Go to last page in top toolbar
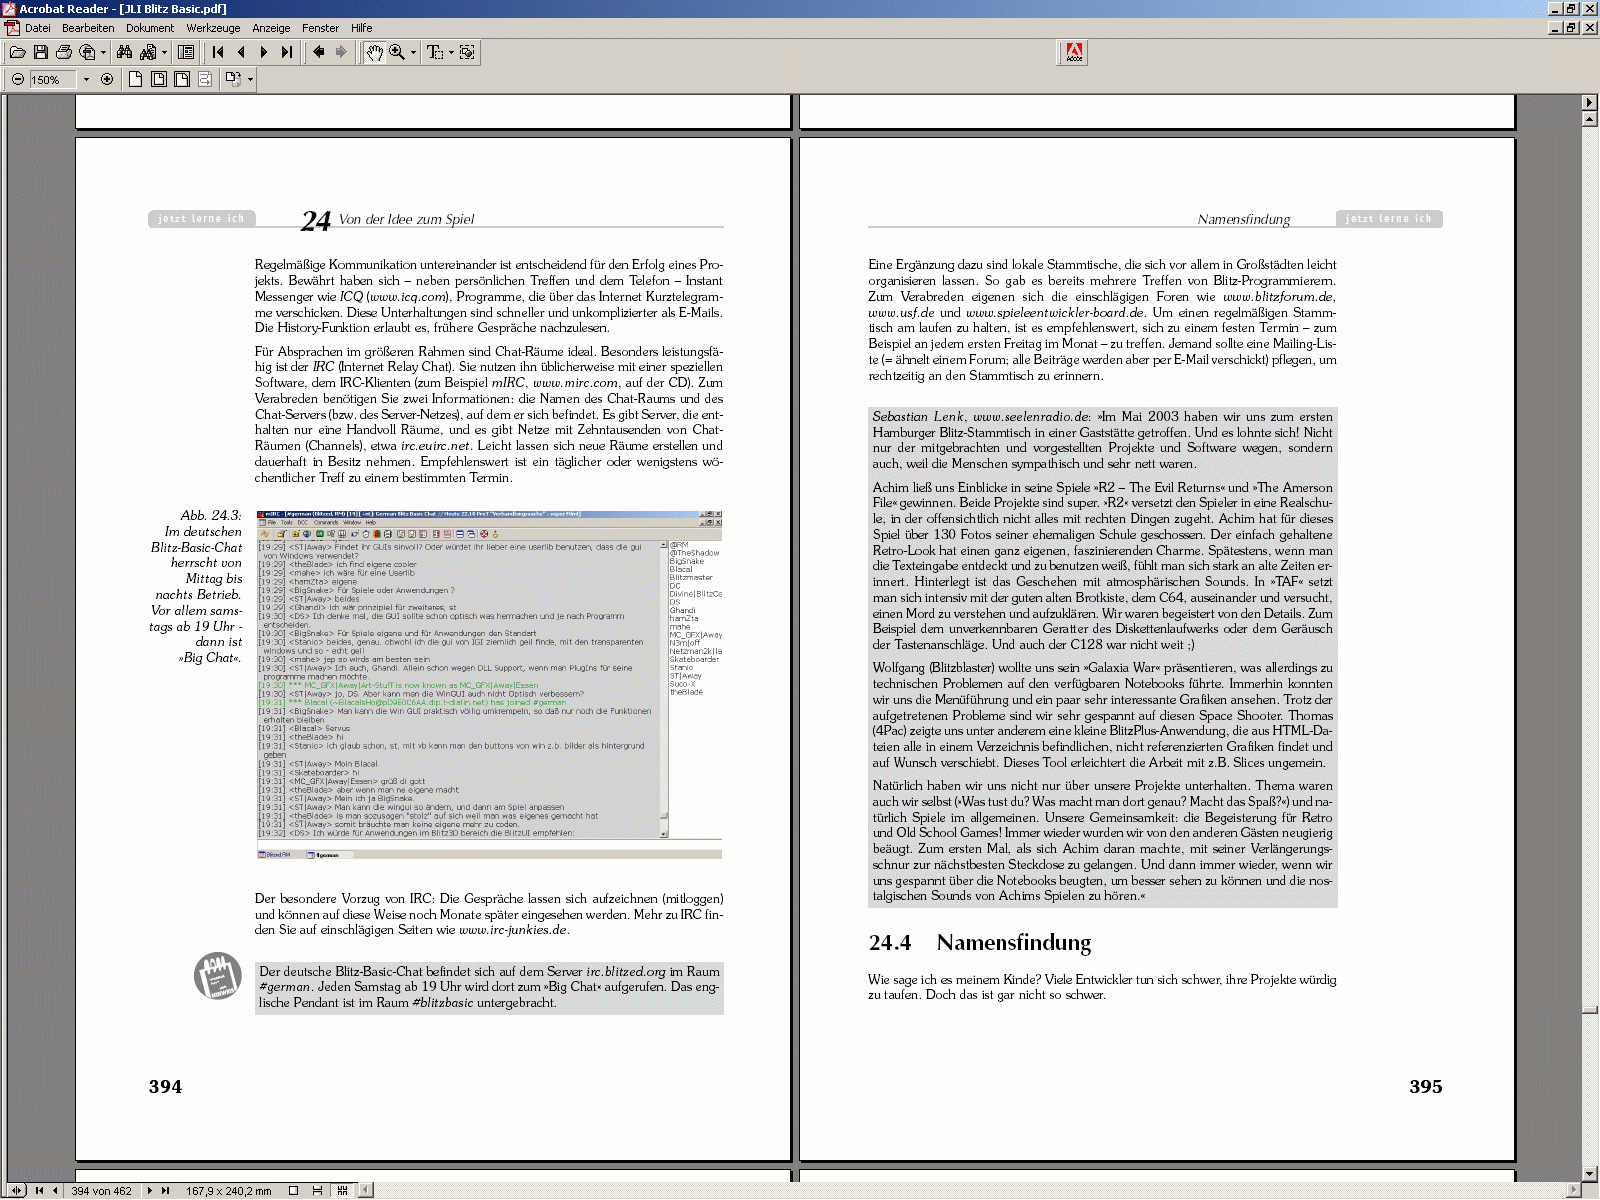Image resolution: width=1600 pixels, height=1200 pixels. coord(287,52)
